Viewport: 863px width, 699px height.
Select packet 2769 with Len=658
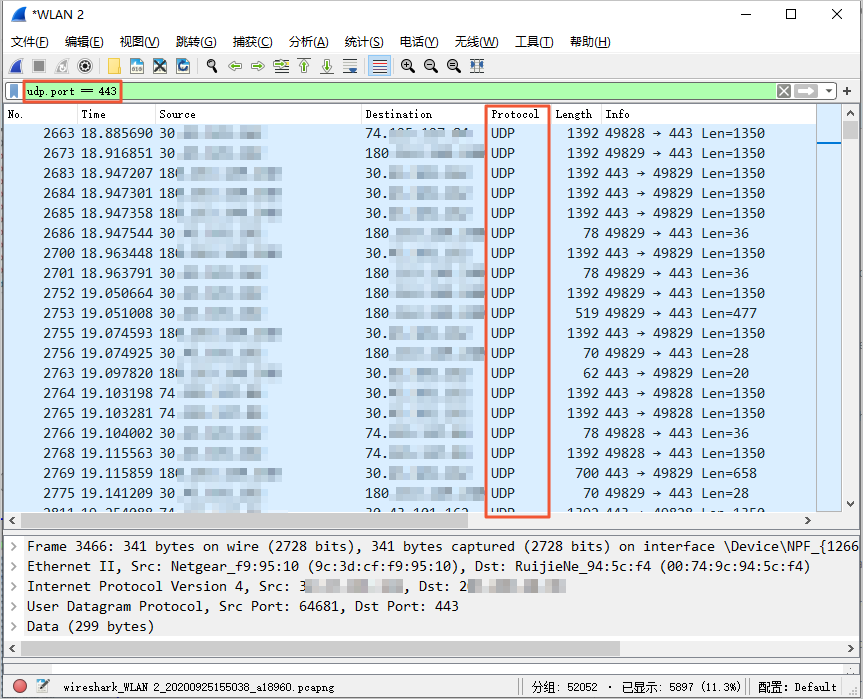pos(410,473)
